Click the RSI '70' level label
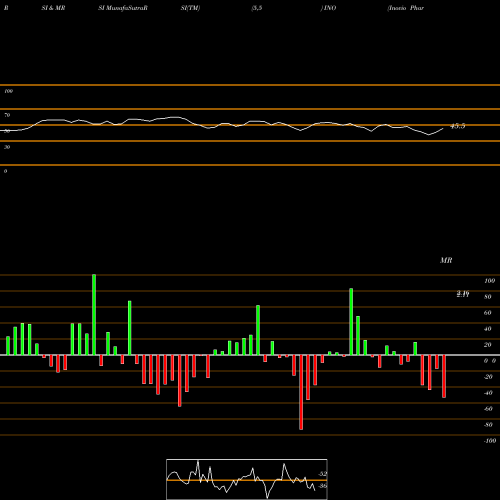 coord(7,115)
